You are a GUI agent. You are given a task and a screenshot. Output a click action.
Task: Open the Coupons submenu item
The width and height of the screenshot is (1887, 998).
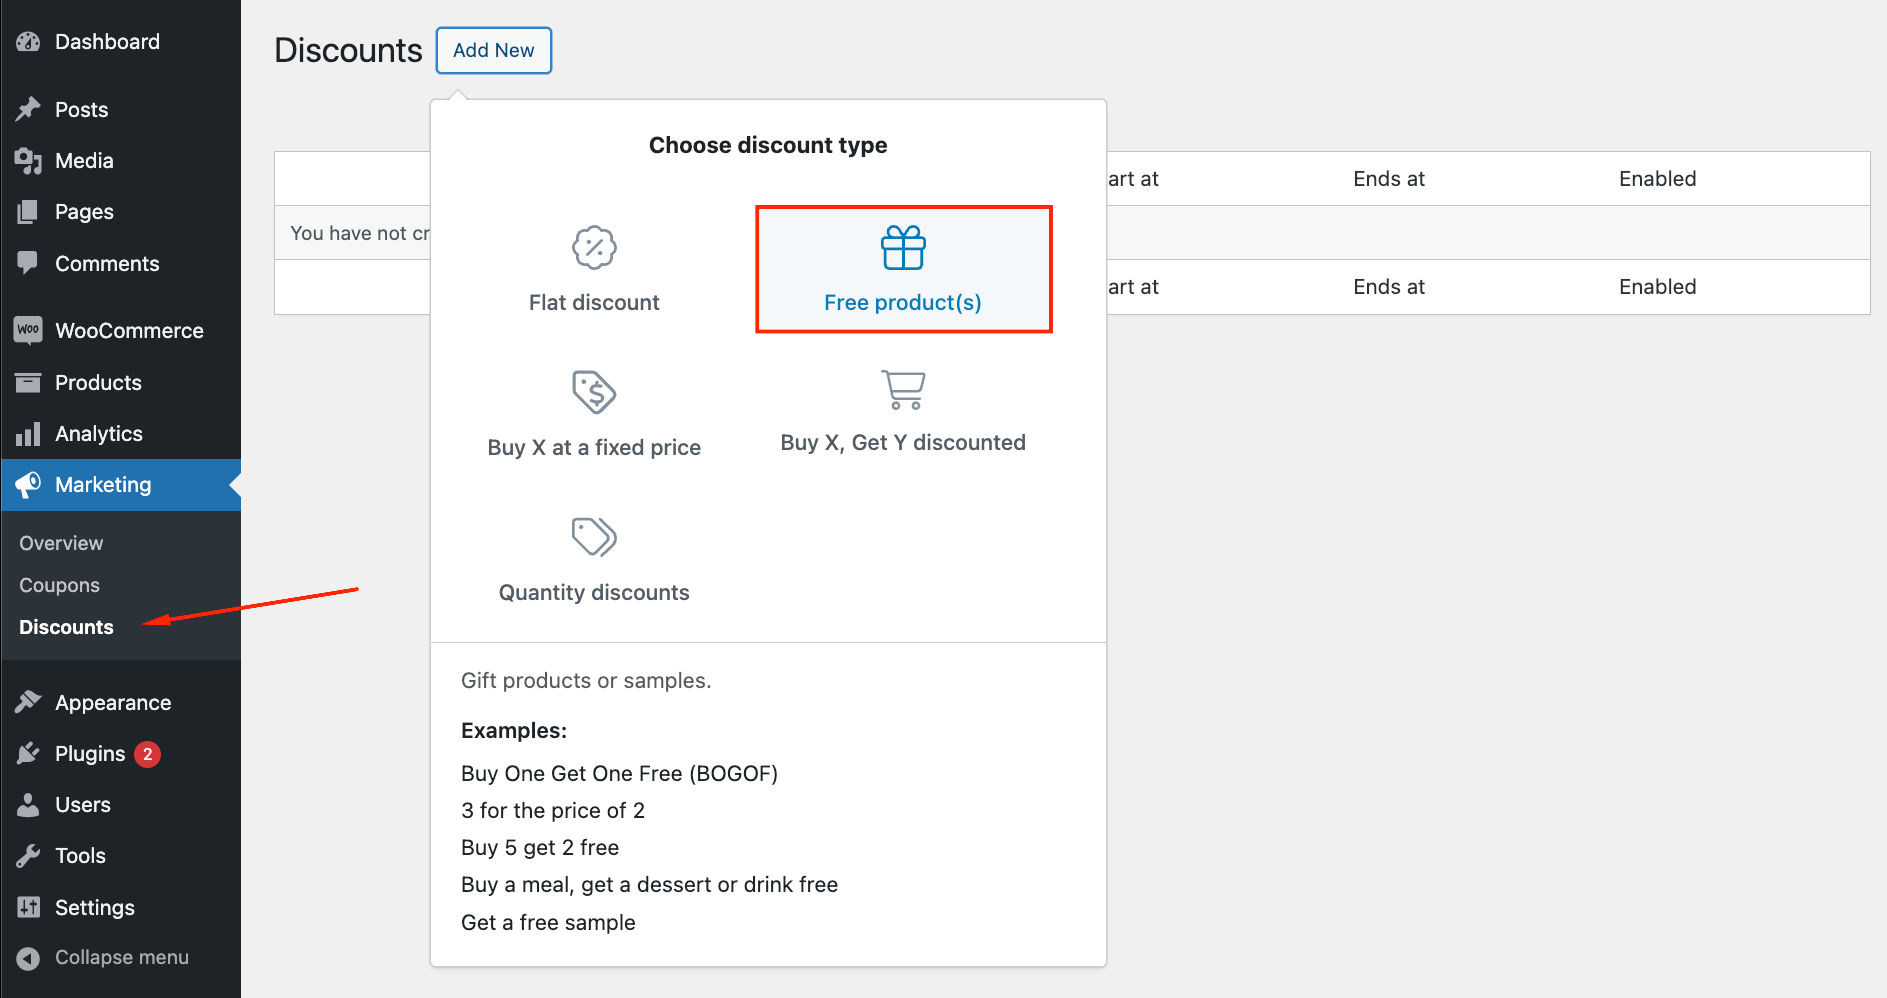click(59, 585)
